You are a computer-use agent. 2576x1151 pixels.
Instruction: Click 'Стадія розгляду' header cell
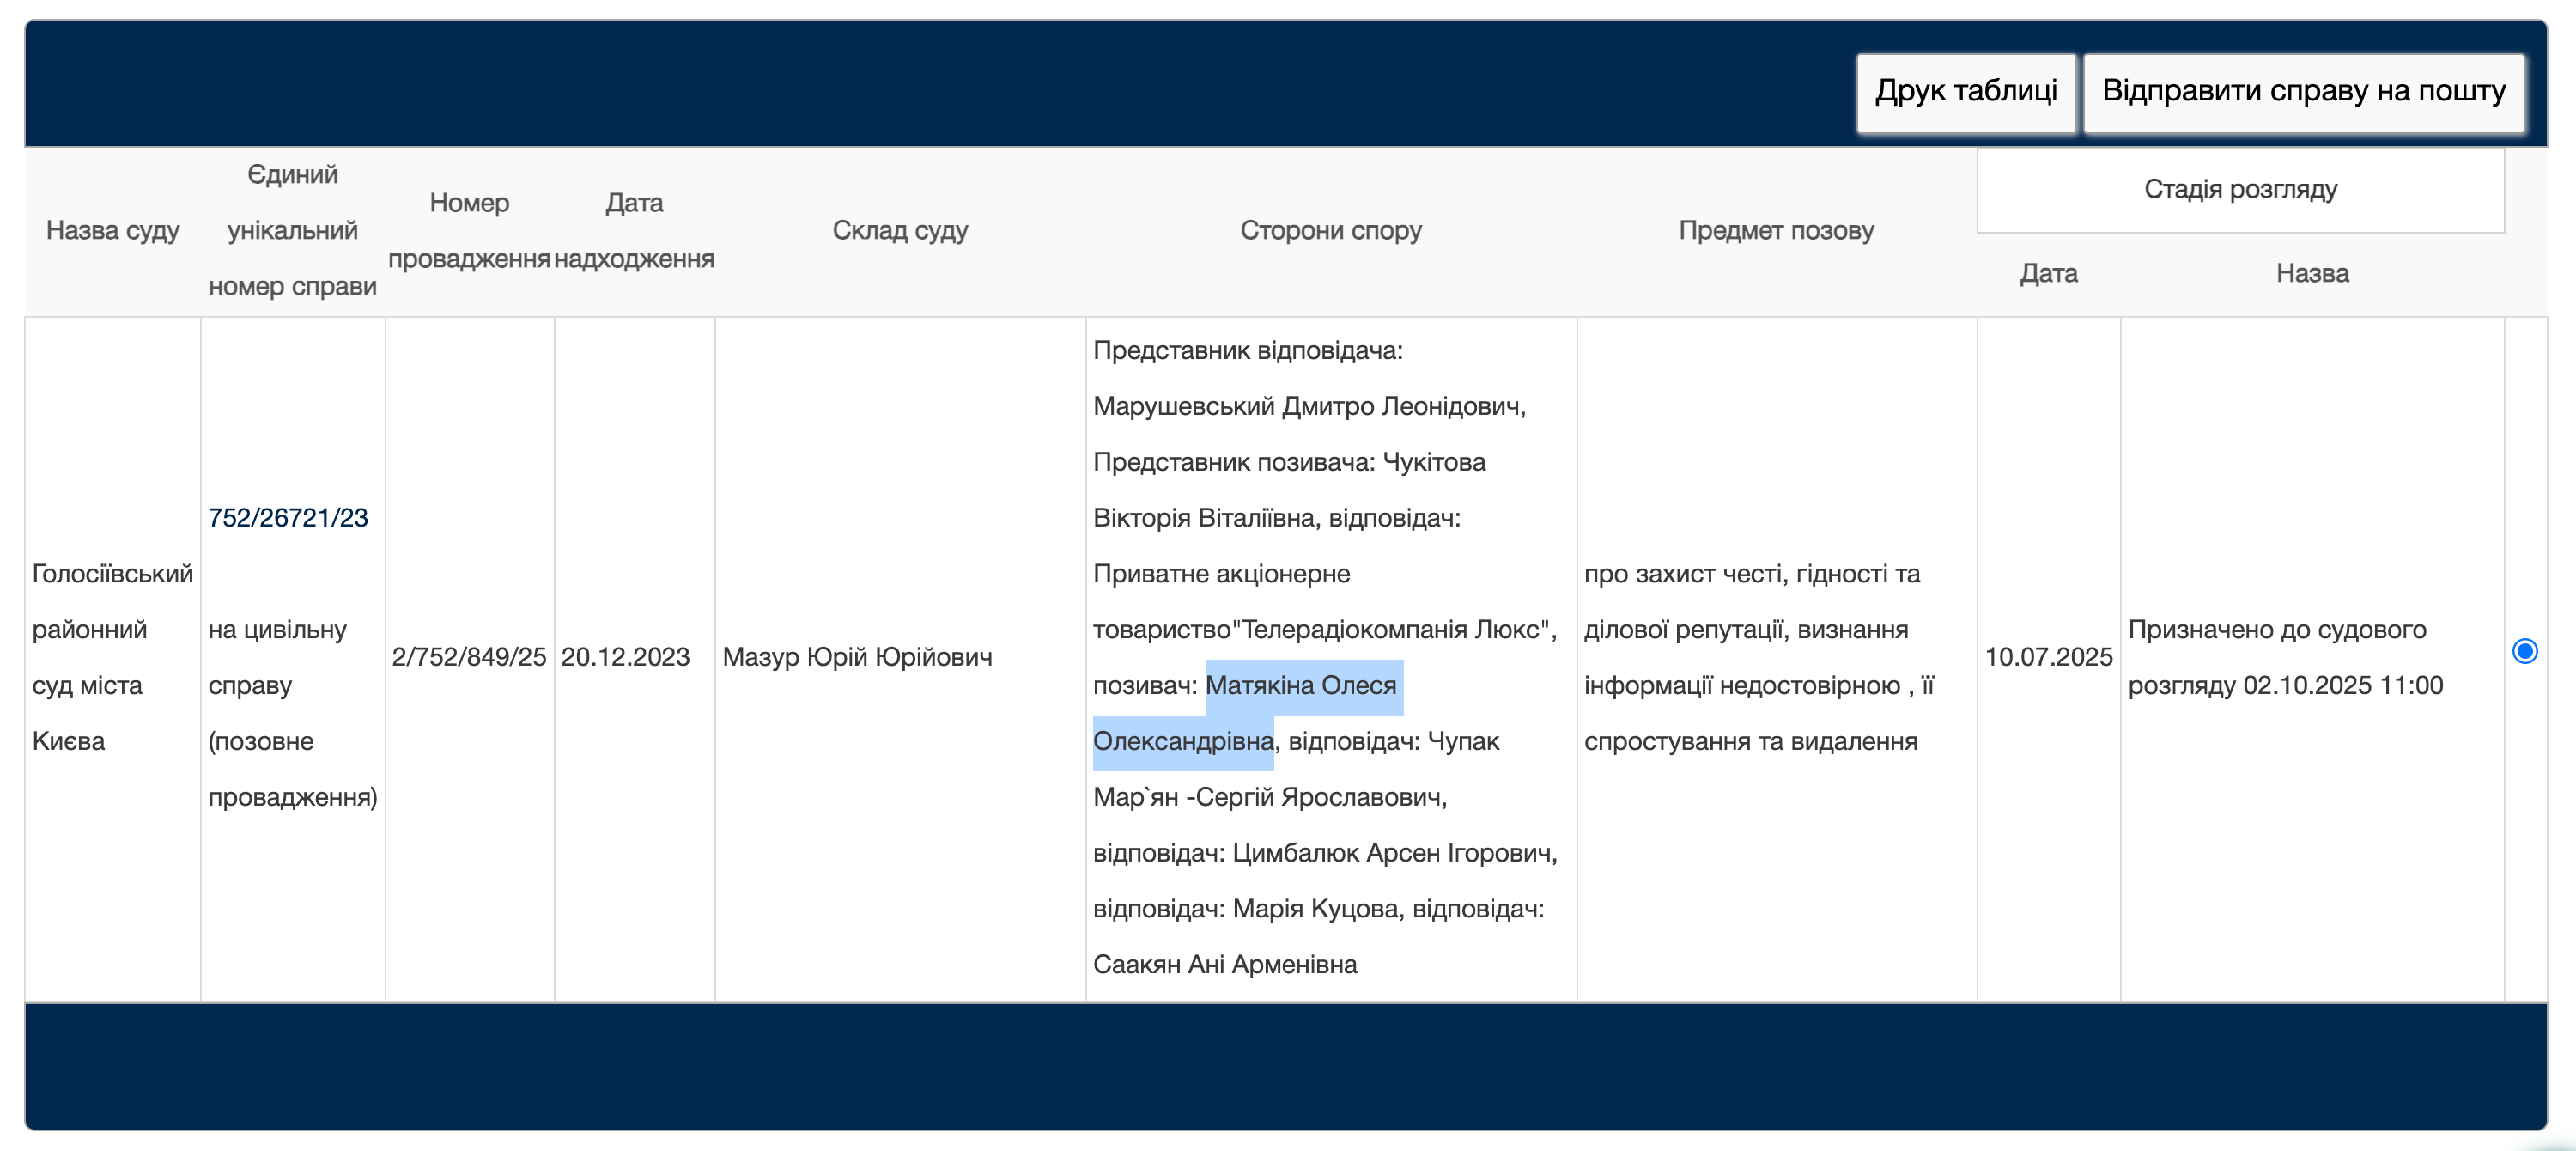tap(2240, 190)
